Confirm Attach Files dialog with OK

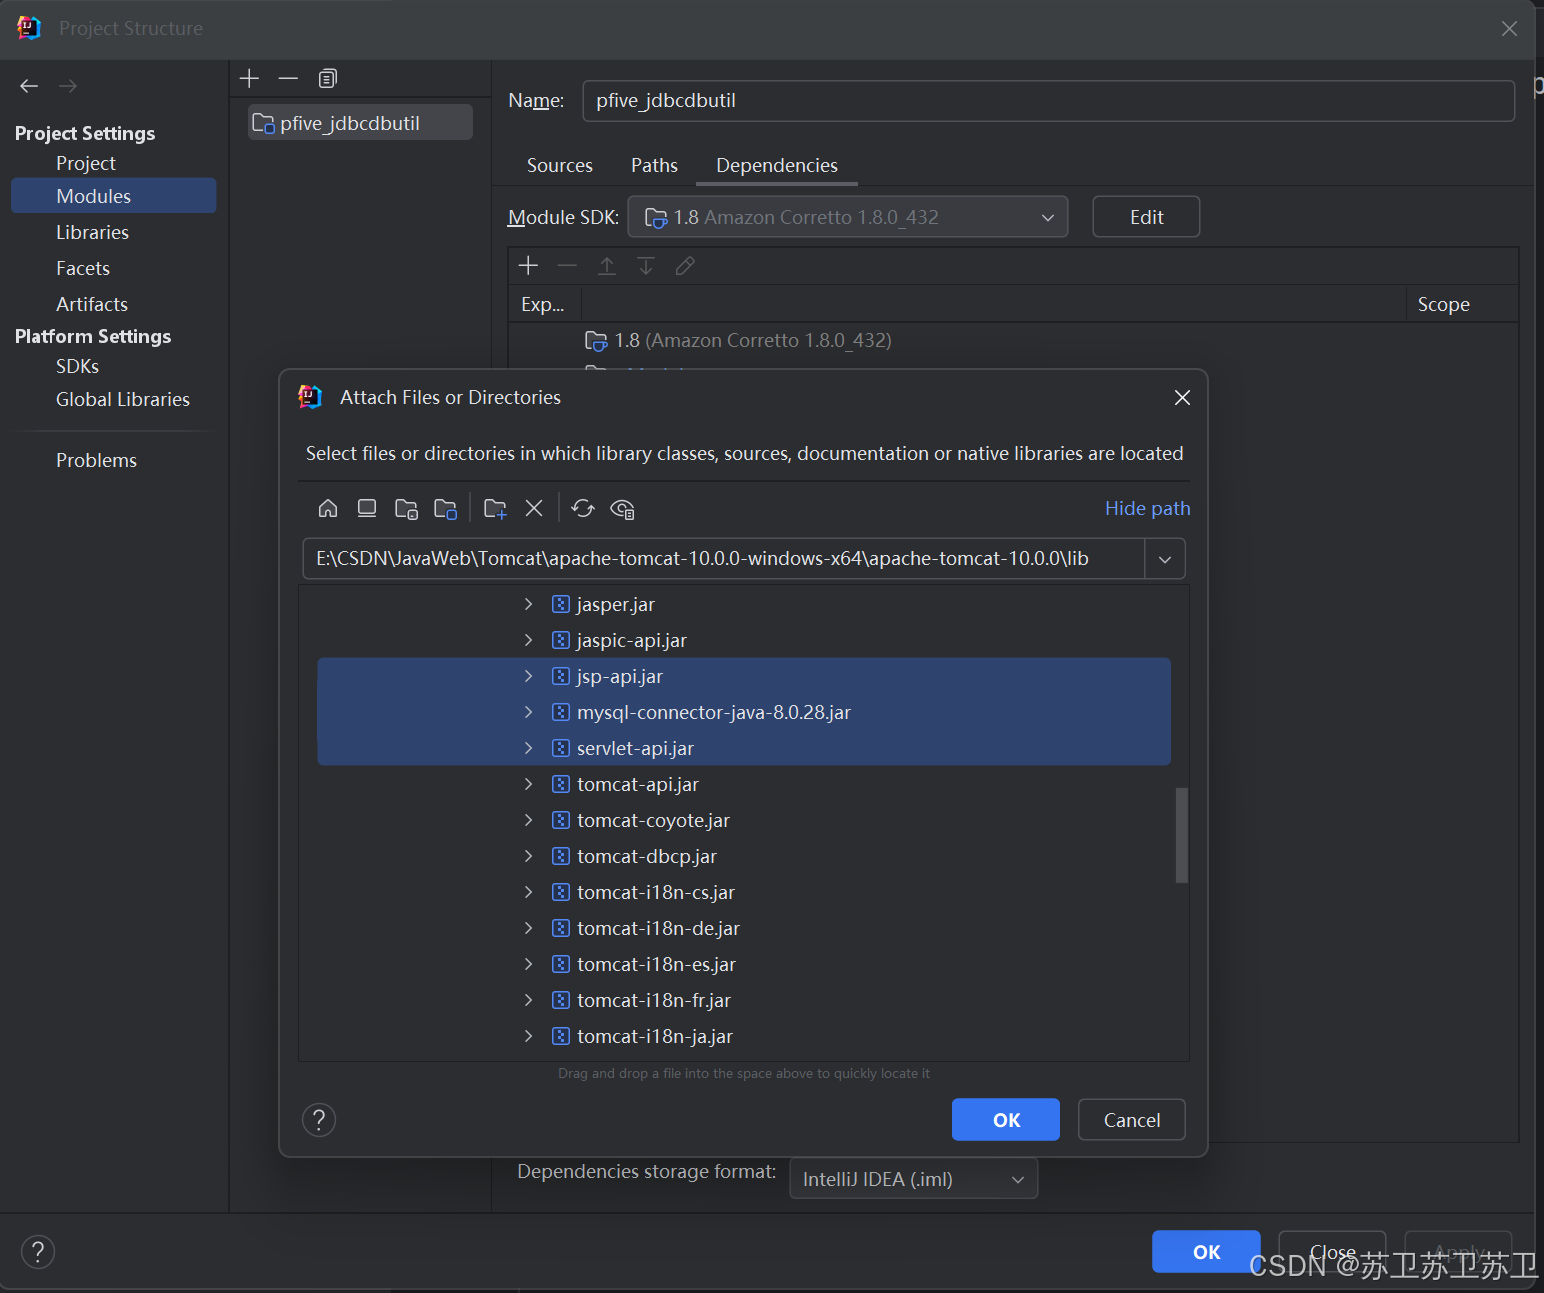(x=1006, y=1120)
